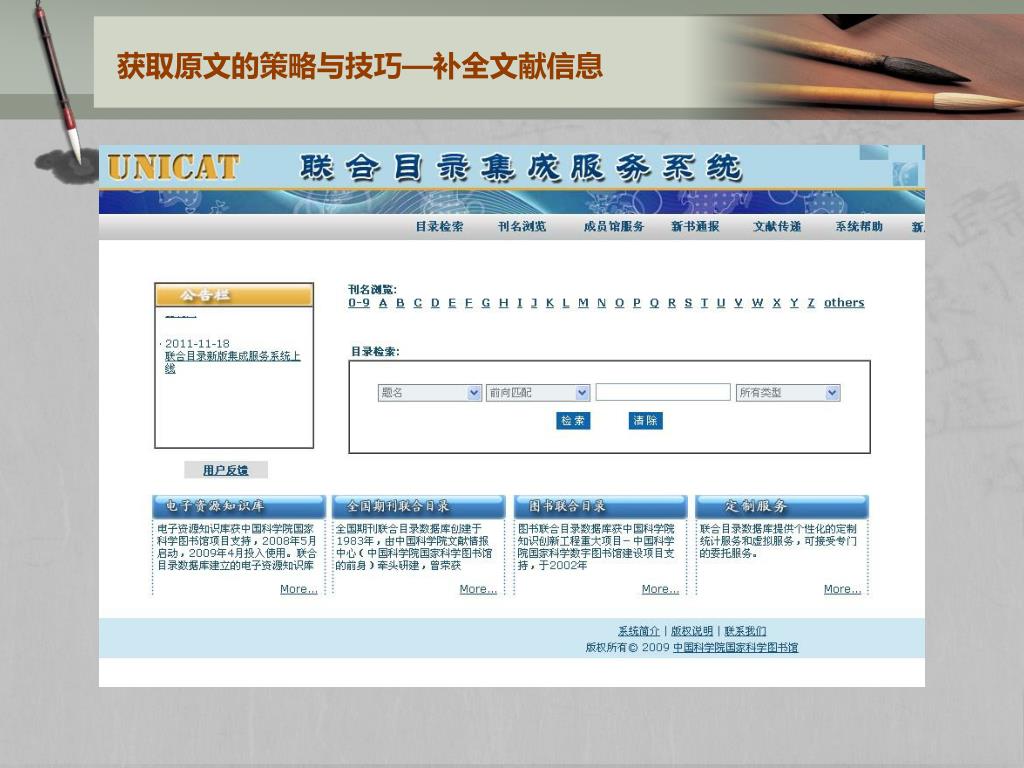This screenshot has height=768, width=1024.
Task: Browse journal titles under letter G
Action: [x=486, y=303]
